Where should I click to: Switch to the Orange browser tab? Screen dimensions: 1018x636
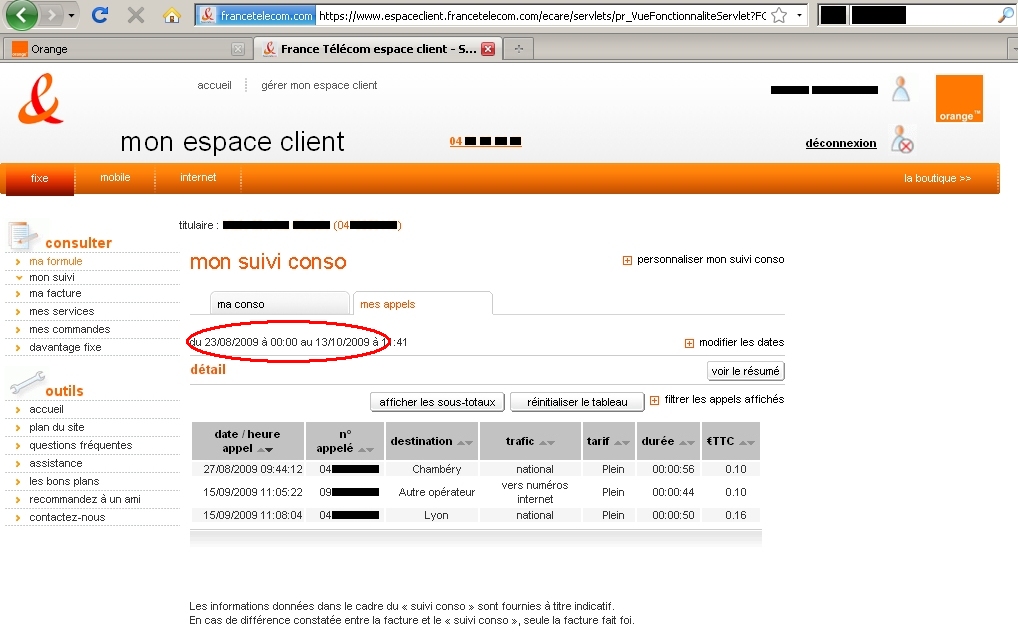(127, 49)
